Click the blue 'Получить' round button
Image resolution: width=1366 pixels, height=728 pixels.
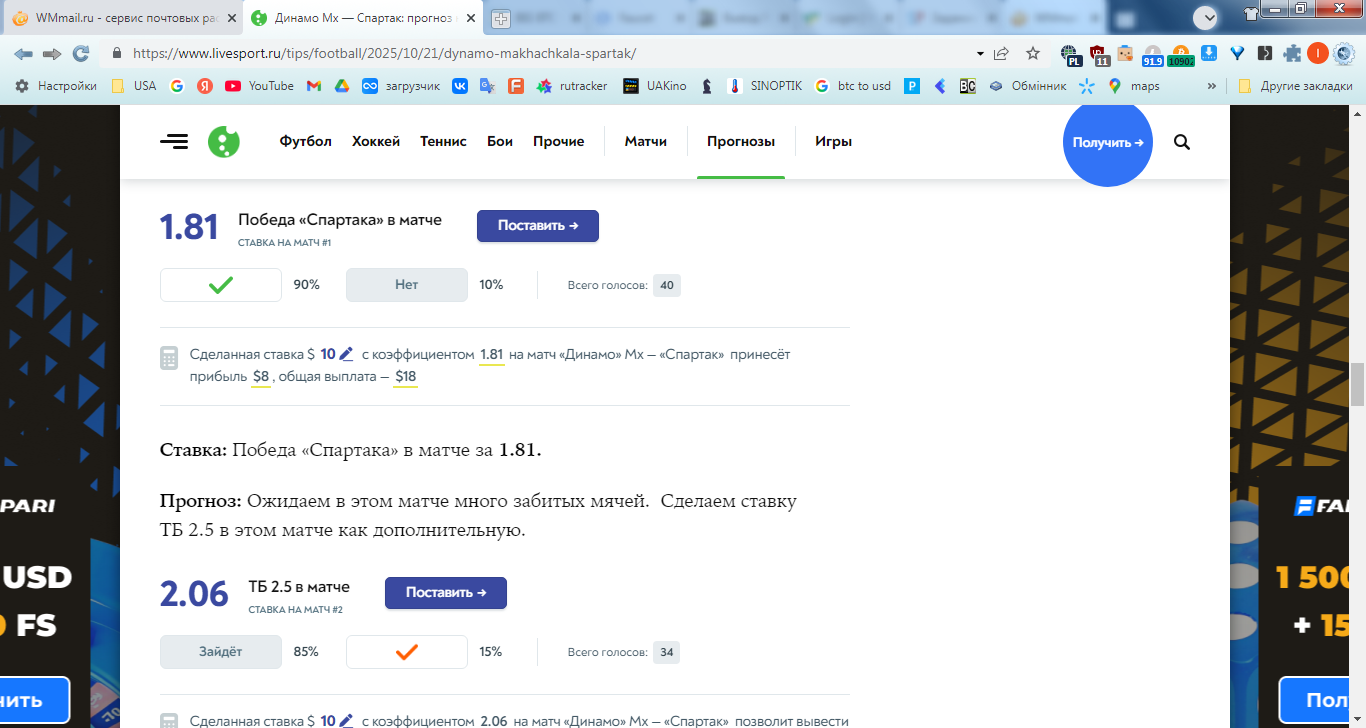coord(1108,143)
